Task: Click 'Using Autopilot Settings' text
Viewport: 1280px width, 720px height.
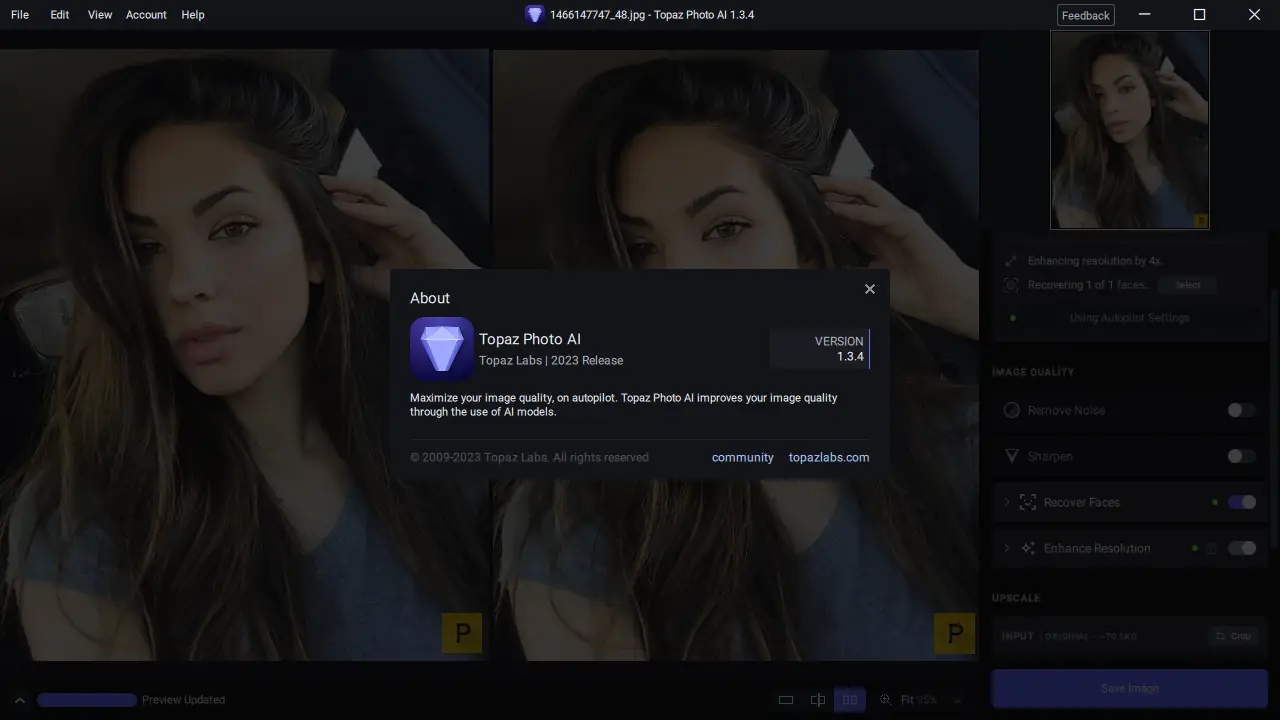Action: click(1129, 317)
